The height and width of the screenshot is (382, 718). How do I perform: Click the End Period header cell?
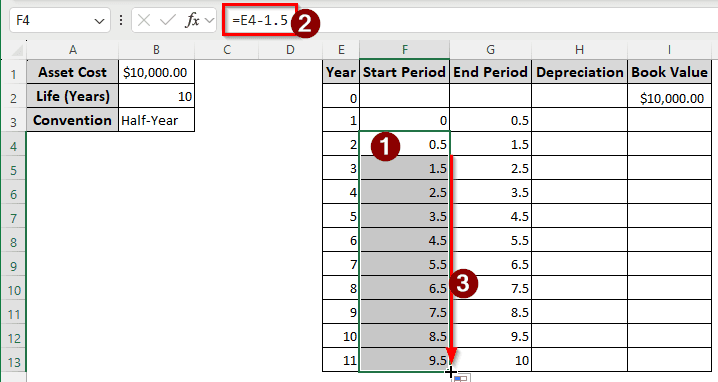(490, 72)
